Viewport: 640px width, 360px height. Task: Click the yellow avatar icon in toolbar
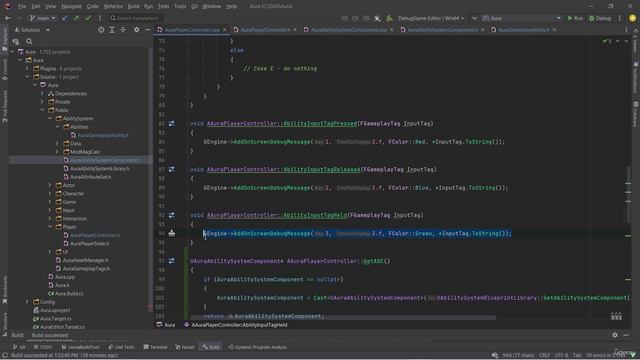coord(632,18)
